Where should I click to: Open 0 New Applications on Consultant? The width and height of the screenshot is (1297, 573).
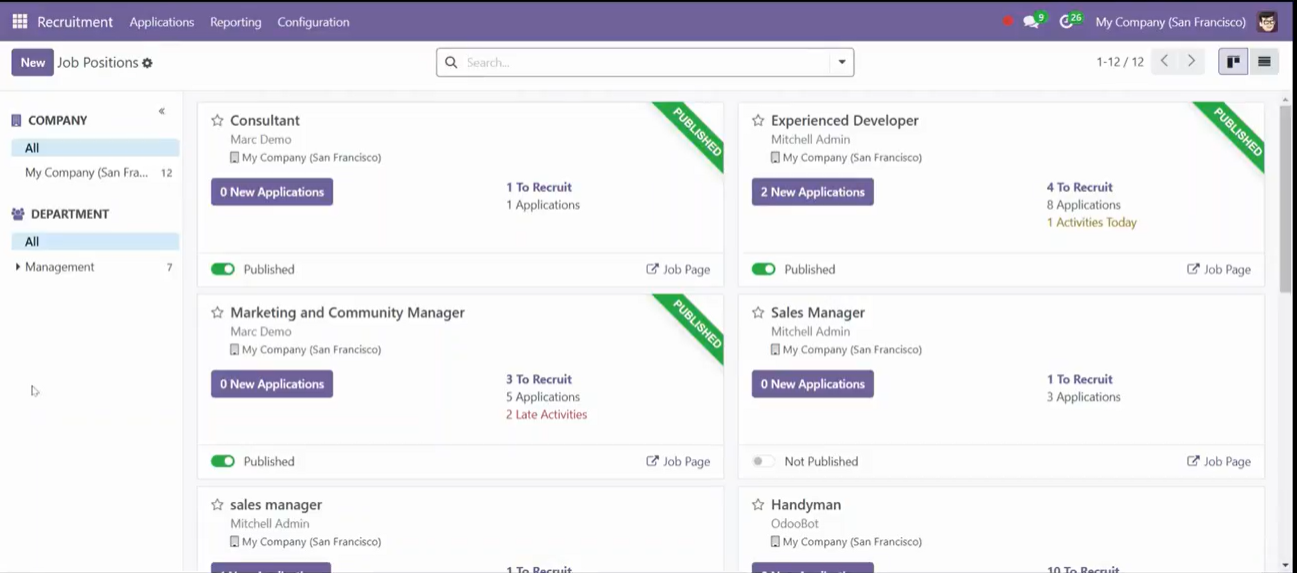[272, 192]
